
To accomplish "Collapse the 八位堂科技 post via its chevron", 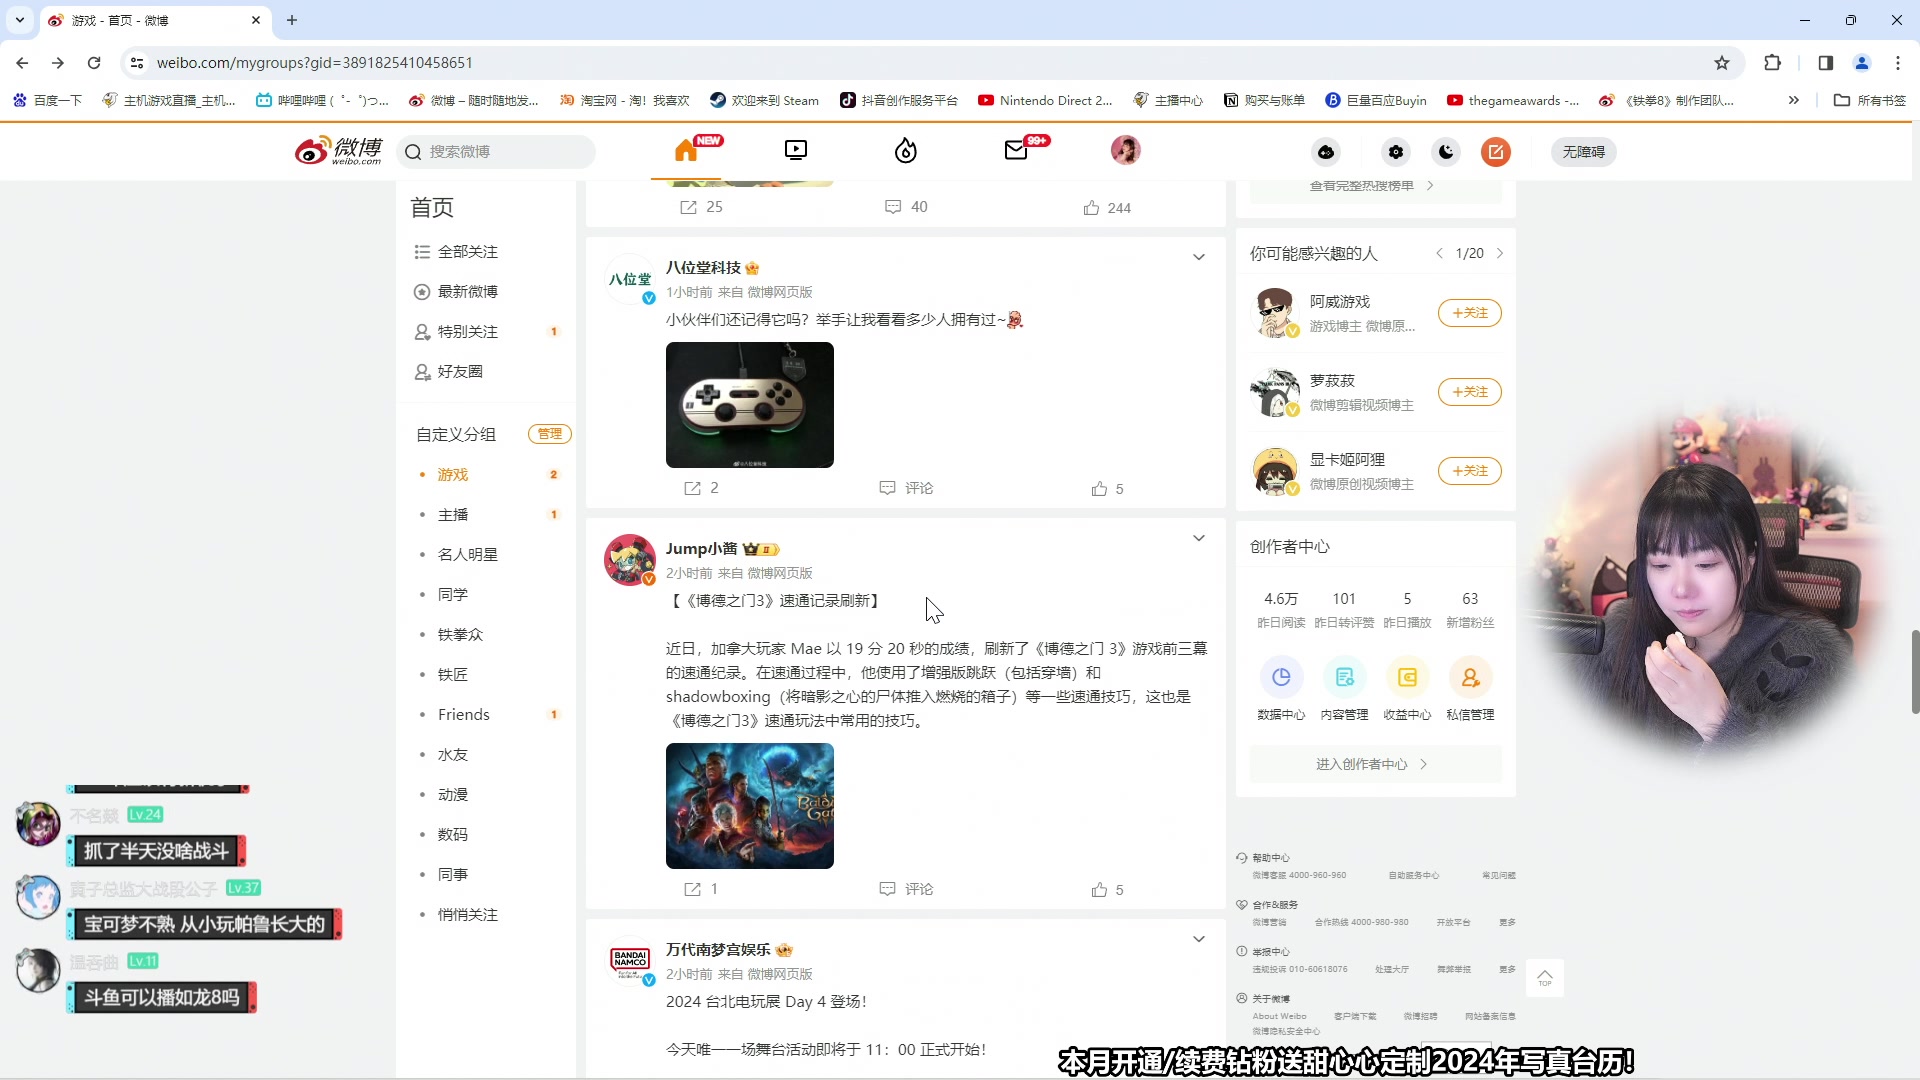I will coord(1199,257).
